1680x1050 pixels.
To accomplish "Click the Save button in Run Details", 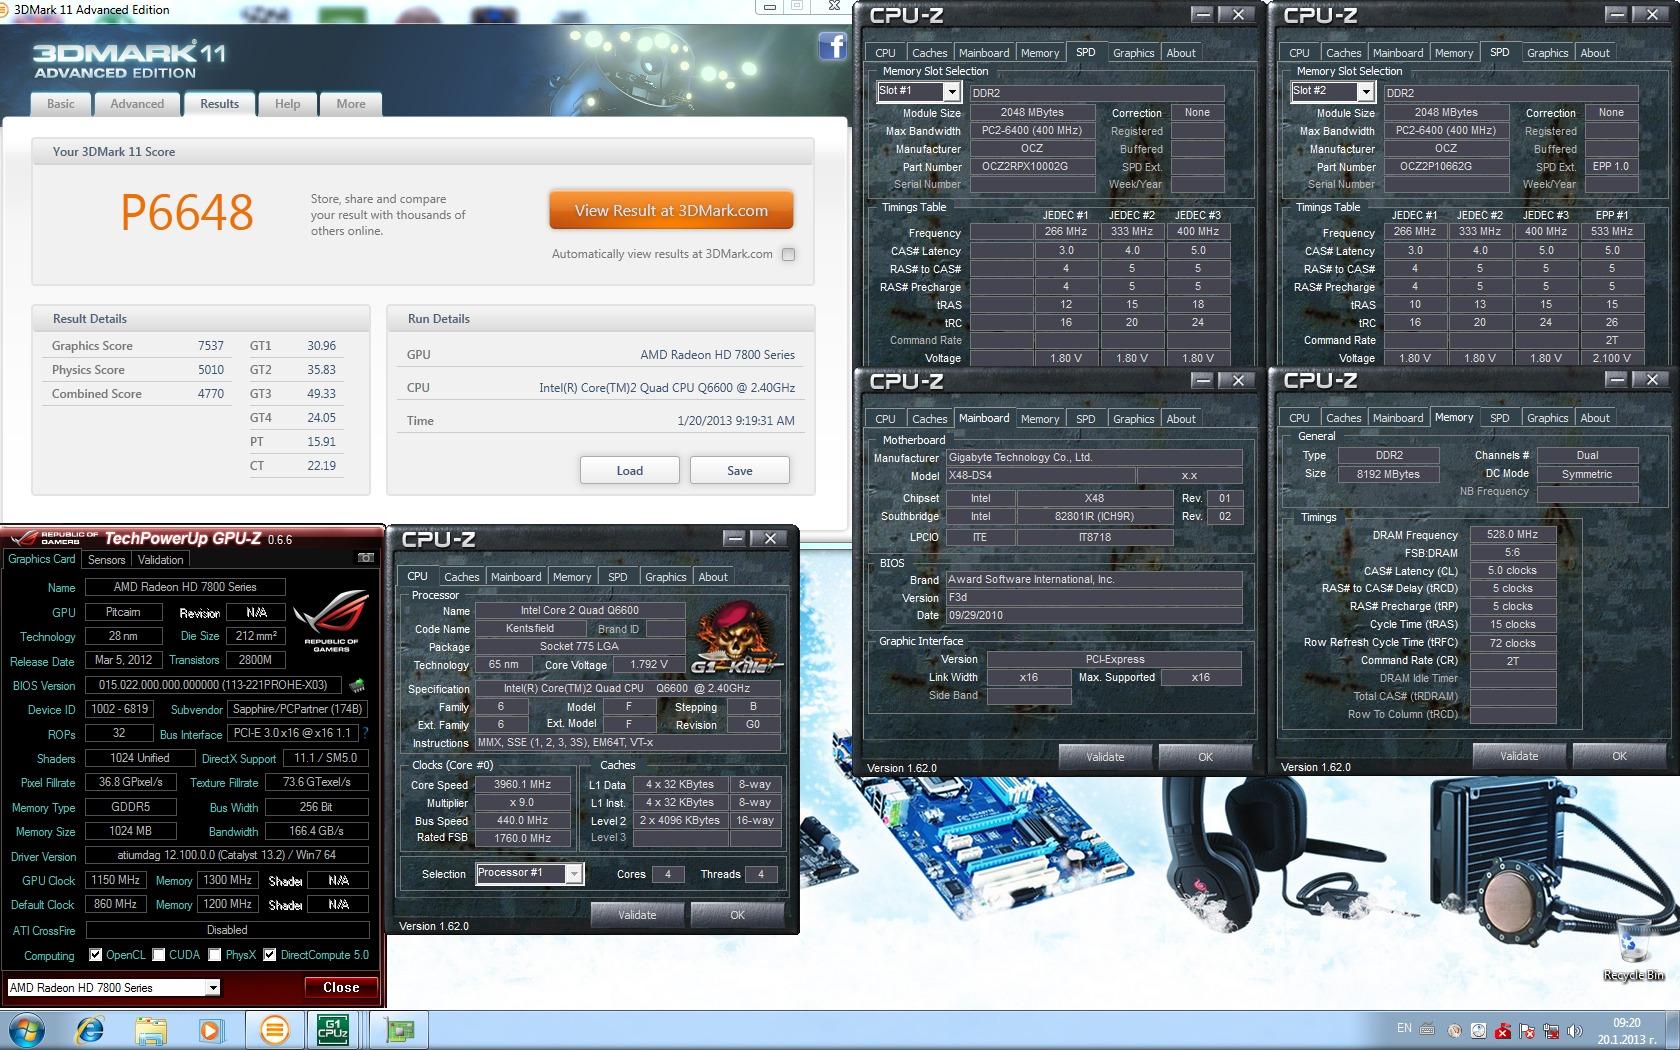I will click(x=740, y=471).
